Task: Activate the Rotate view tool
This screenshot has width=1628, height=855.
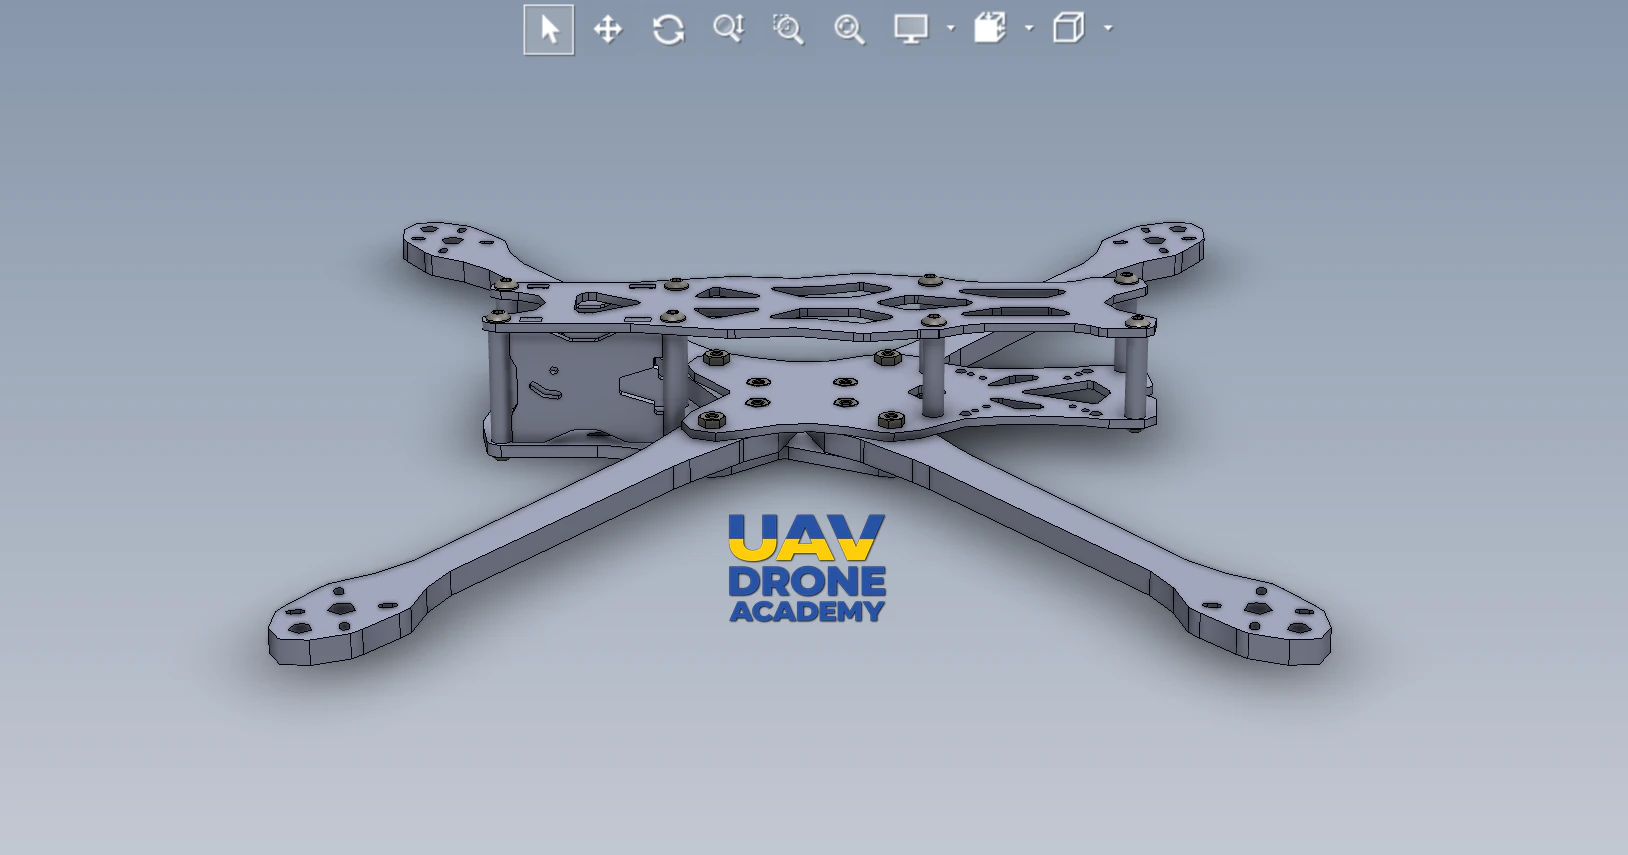Action: pyautogui.click(x=668, y=29)
